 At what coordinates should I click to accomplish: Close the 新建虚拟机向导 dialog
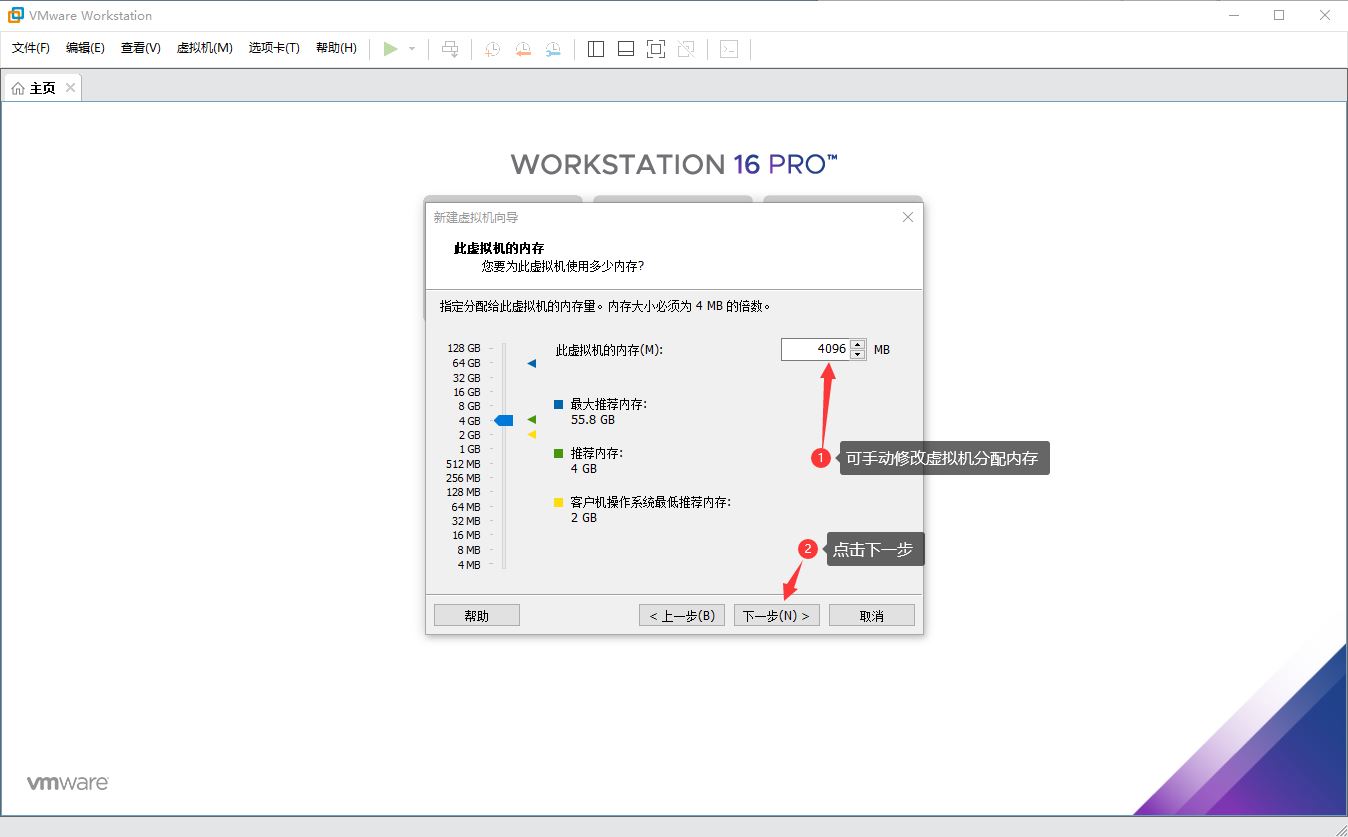(x=908, y=217)
